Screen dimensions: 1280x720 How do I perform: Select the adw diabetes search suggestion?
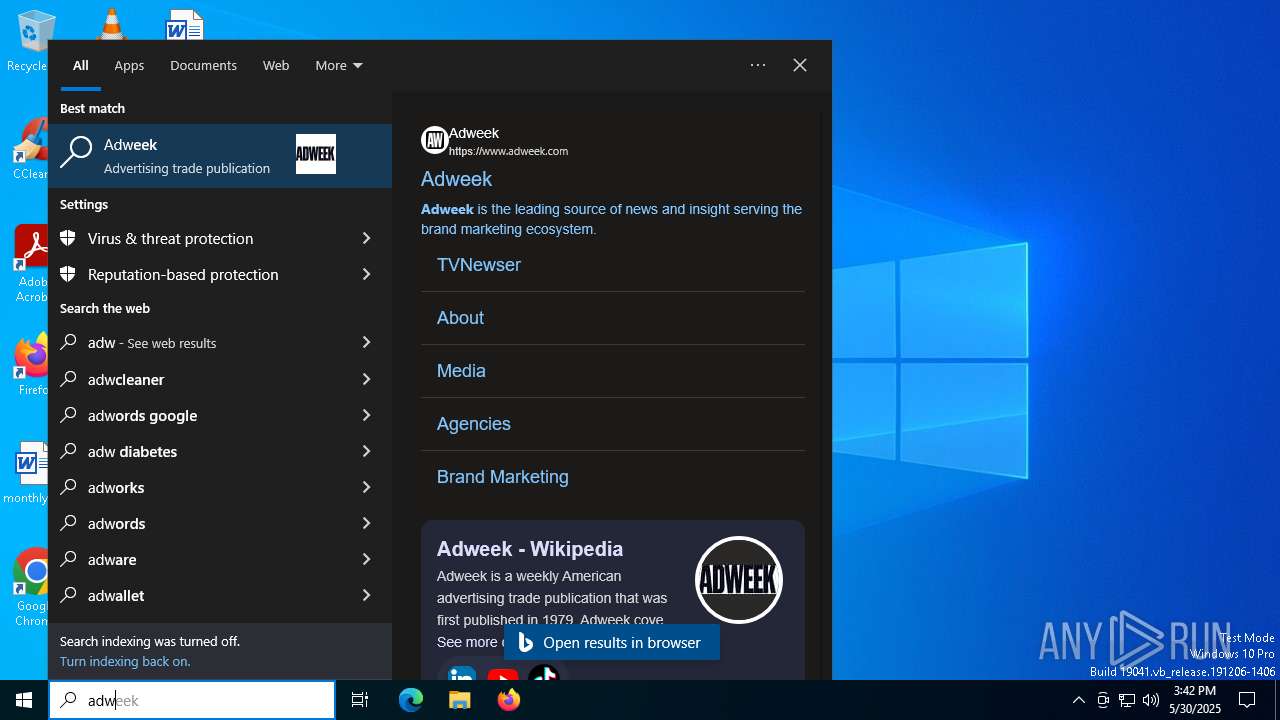coord(220,451)
